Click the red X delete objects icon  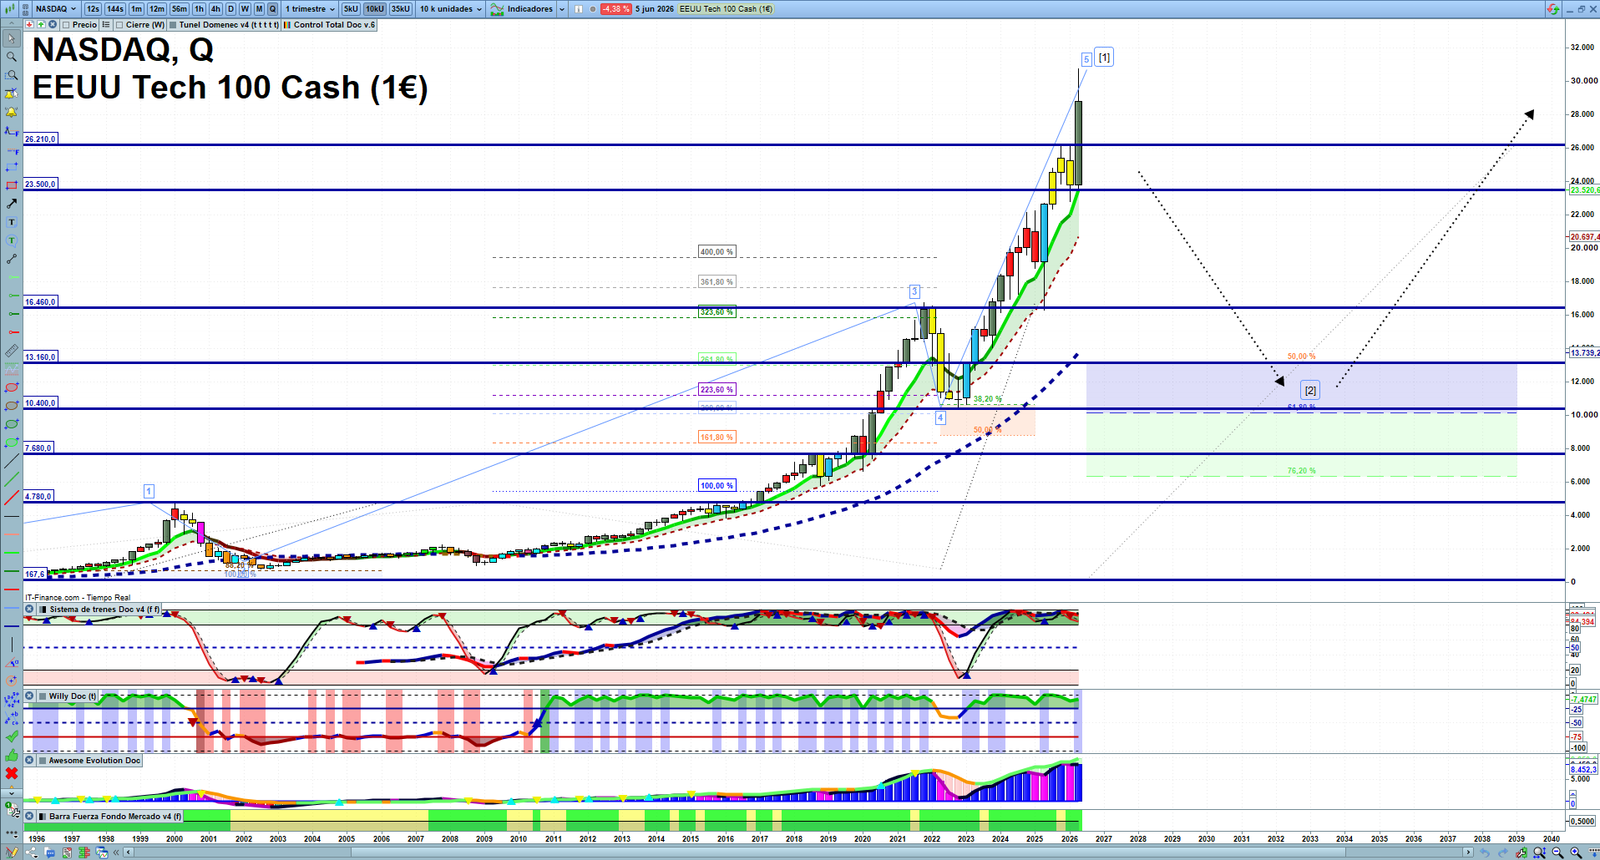[x=11, y=773]
